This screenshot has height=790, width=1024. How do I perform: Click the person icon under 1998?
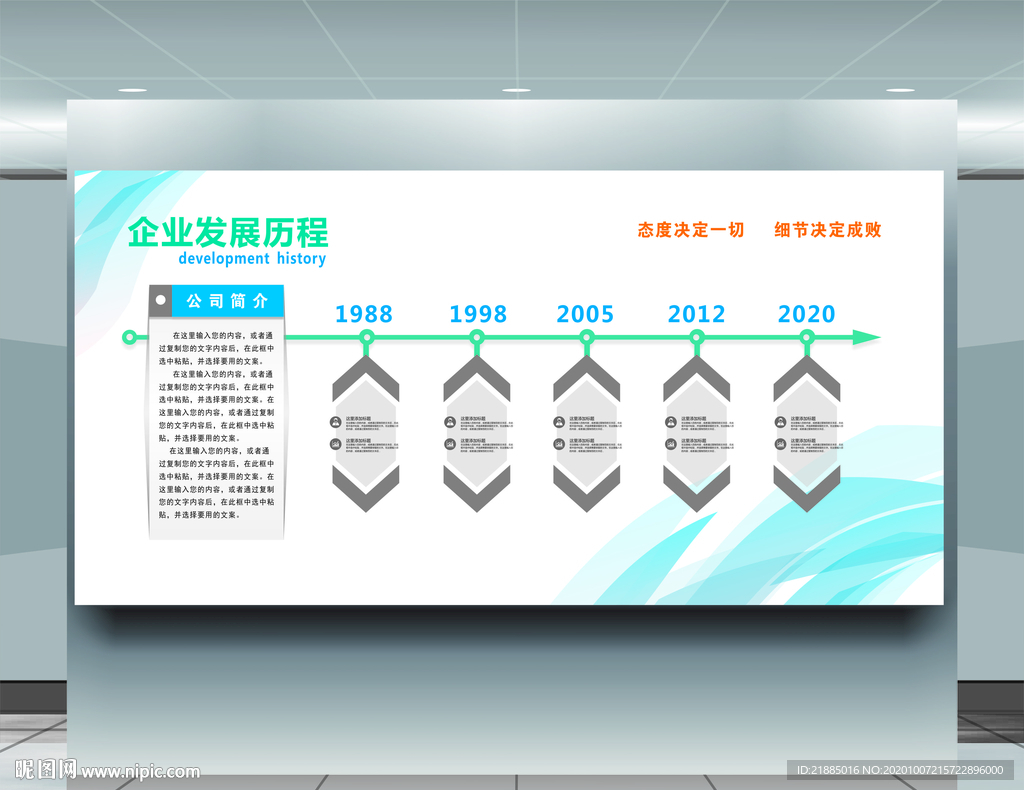click(450, 422)
